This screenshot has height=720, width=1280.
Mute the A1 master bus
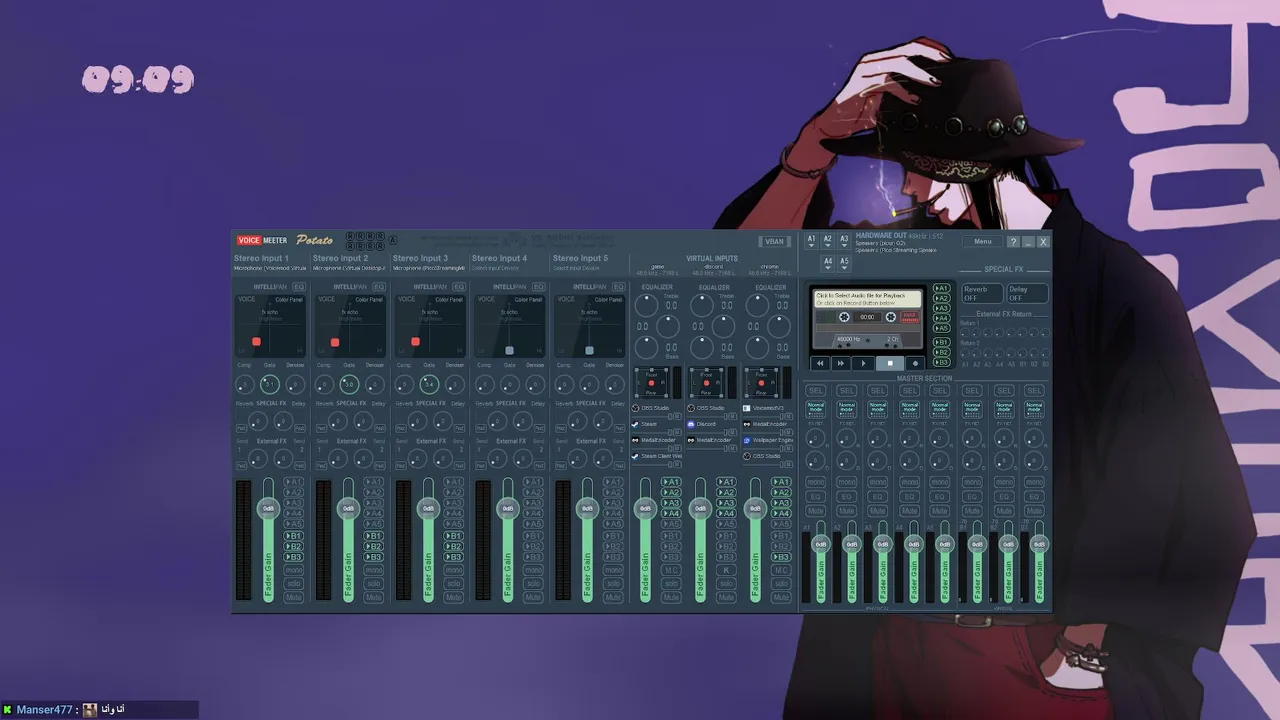(x=816, y=510)
